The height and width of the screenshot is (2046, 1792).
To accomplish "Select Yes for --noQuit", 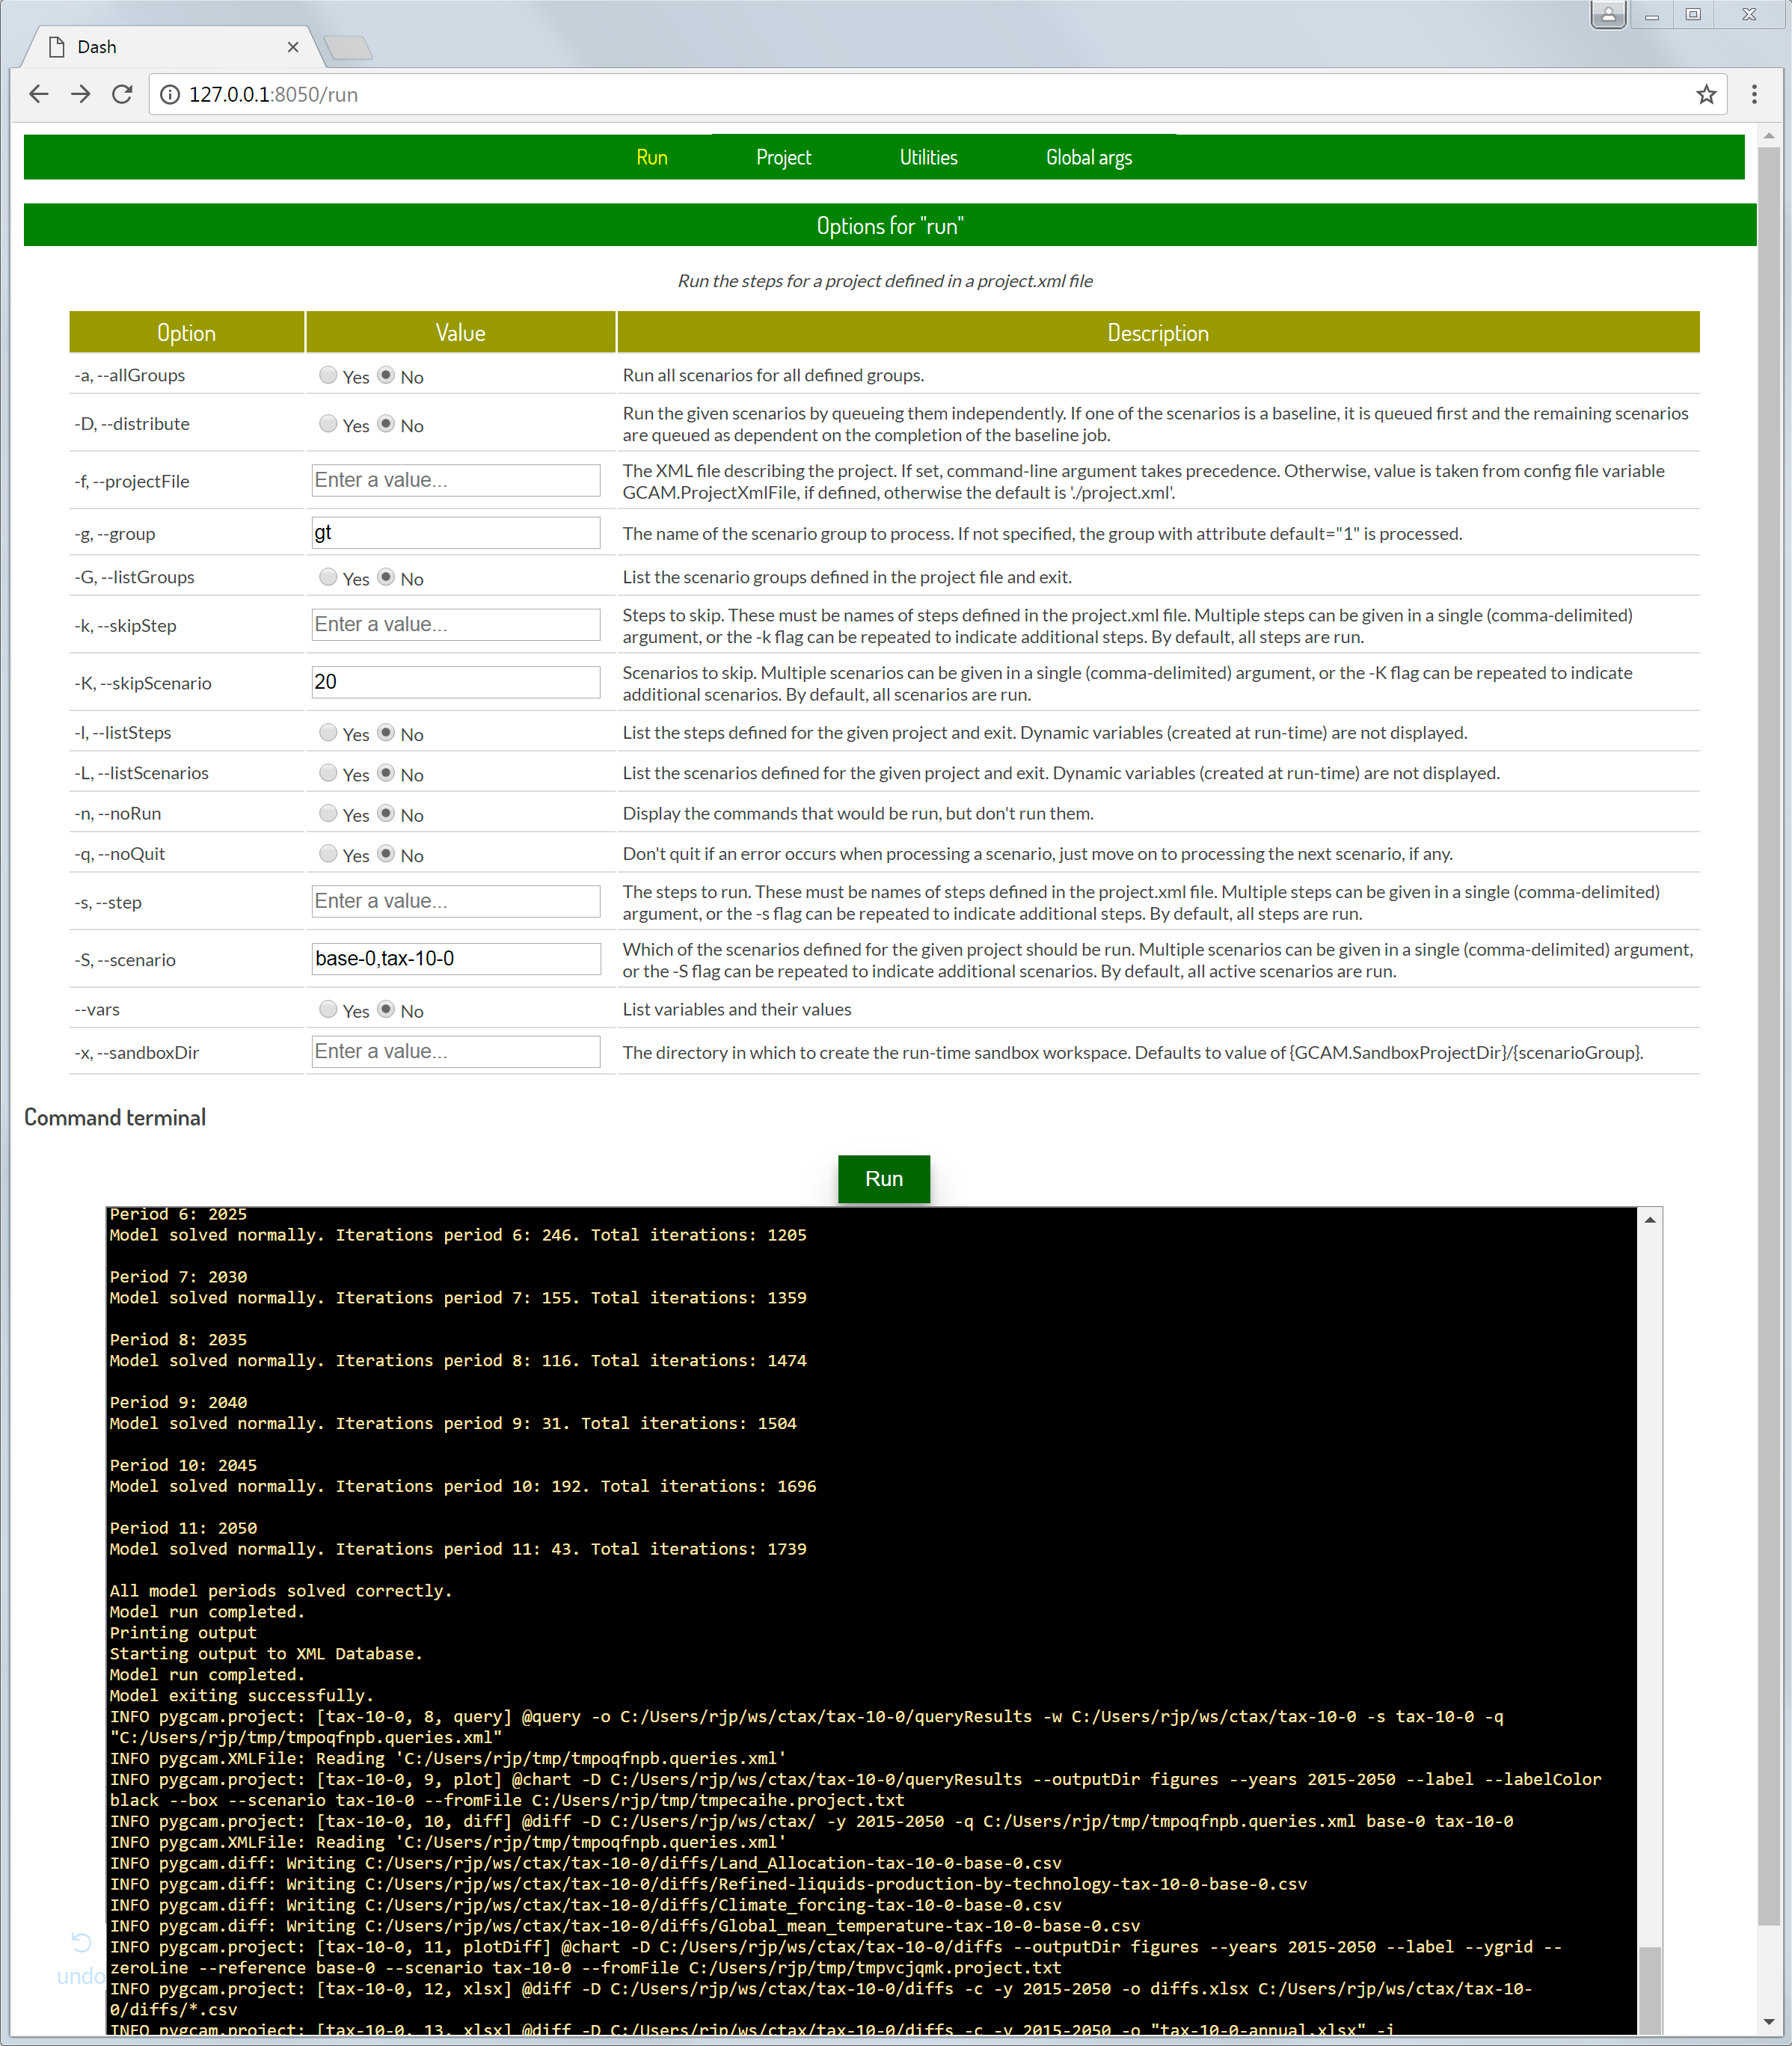I will click(x=328, y=854).
